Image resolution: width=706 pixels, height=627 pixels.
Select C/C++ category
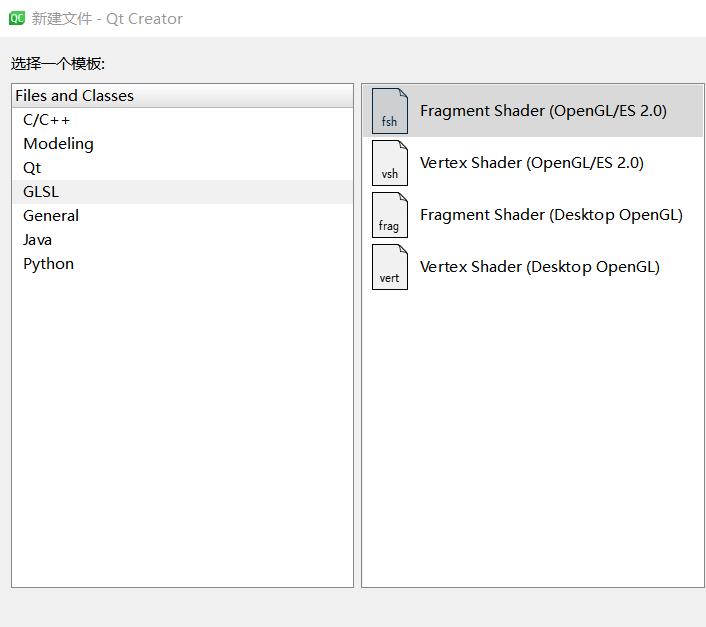click(182, 120)
